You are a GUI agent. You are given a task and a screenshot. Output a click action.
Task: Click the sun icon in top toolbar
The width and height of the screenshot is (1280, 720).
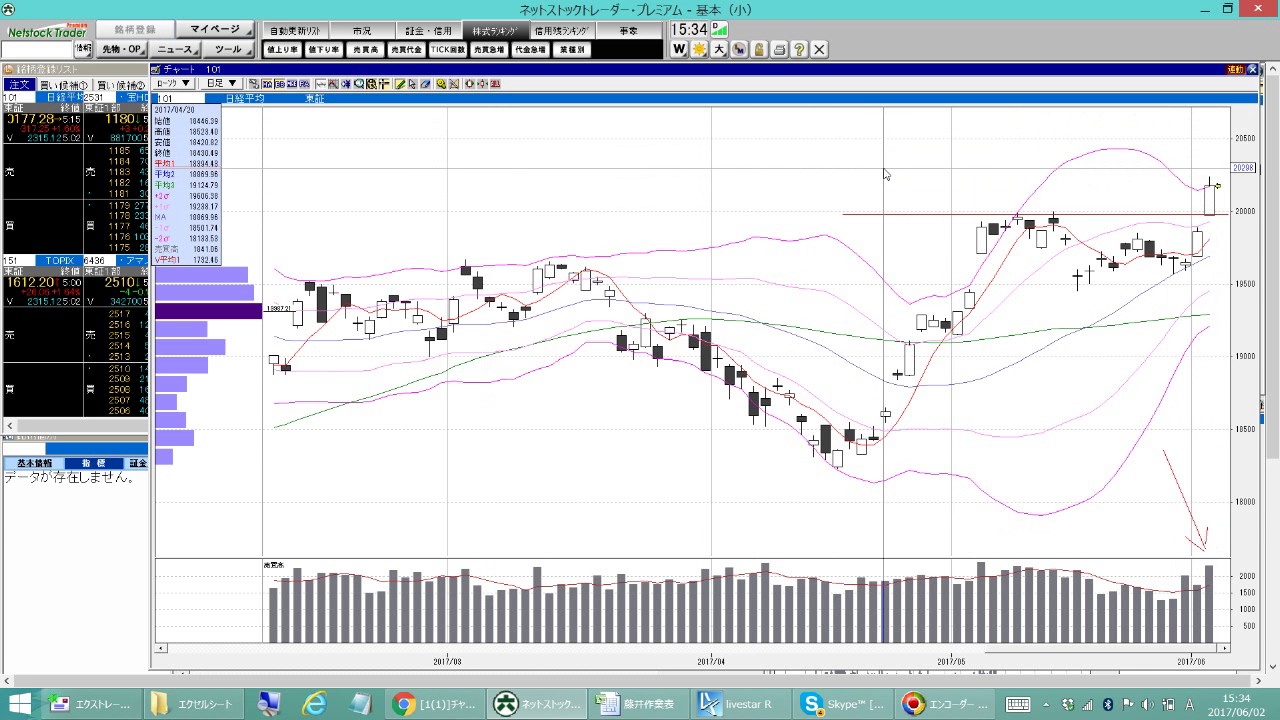[x=699, y=49]
